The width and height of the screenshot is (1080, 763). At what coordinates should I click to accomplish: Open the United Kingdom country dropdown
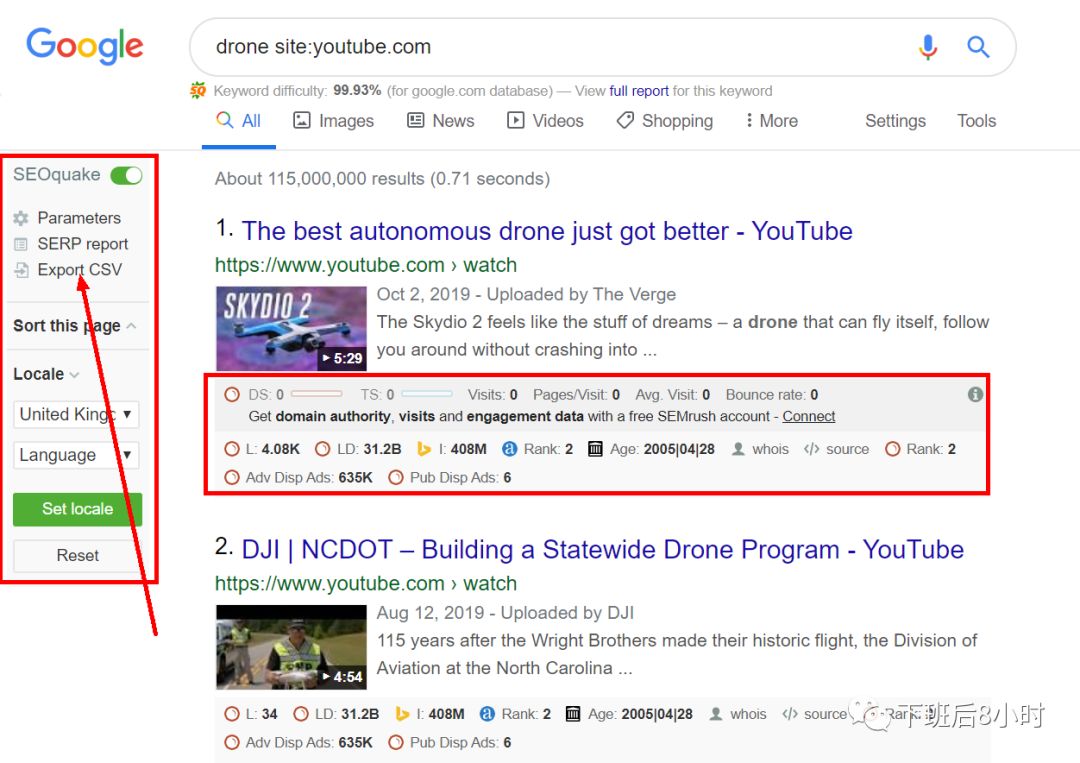pyautogui.click(x=76, y=415)
